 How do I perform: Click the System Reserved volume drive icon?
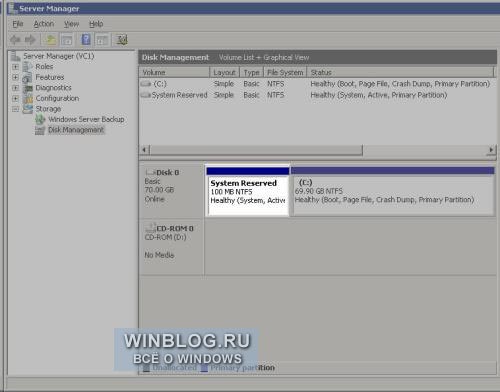[x=146, y=95]
